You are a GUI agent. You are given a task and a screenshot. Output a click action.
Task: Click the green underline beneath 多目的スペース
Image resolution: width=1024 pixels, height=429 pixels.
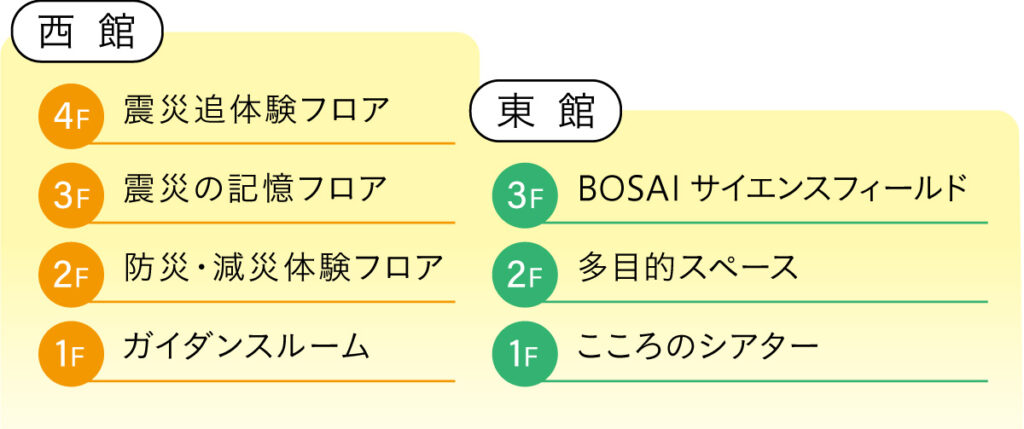pyautogui.click(x=760, y=301)
